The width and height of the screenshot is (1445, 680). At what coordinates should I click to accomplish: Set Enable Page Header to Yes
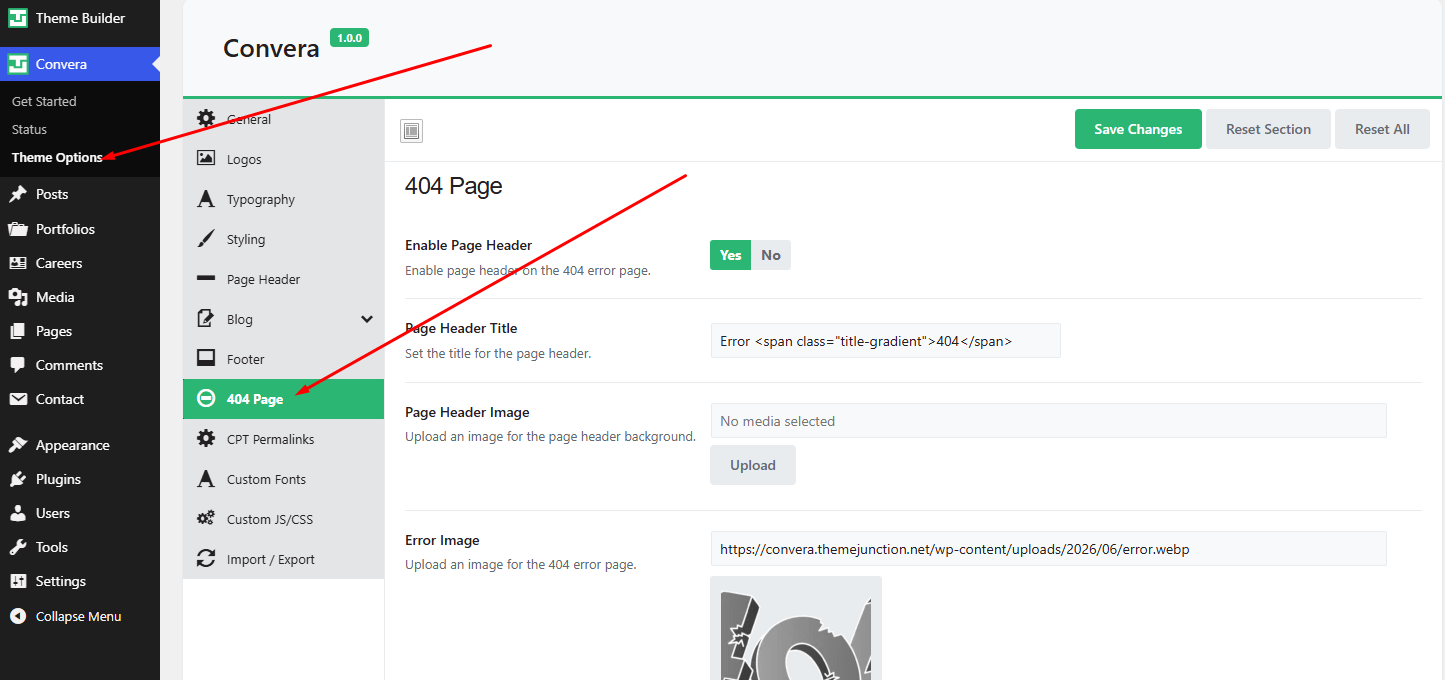(x=730, y=255)
